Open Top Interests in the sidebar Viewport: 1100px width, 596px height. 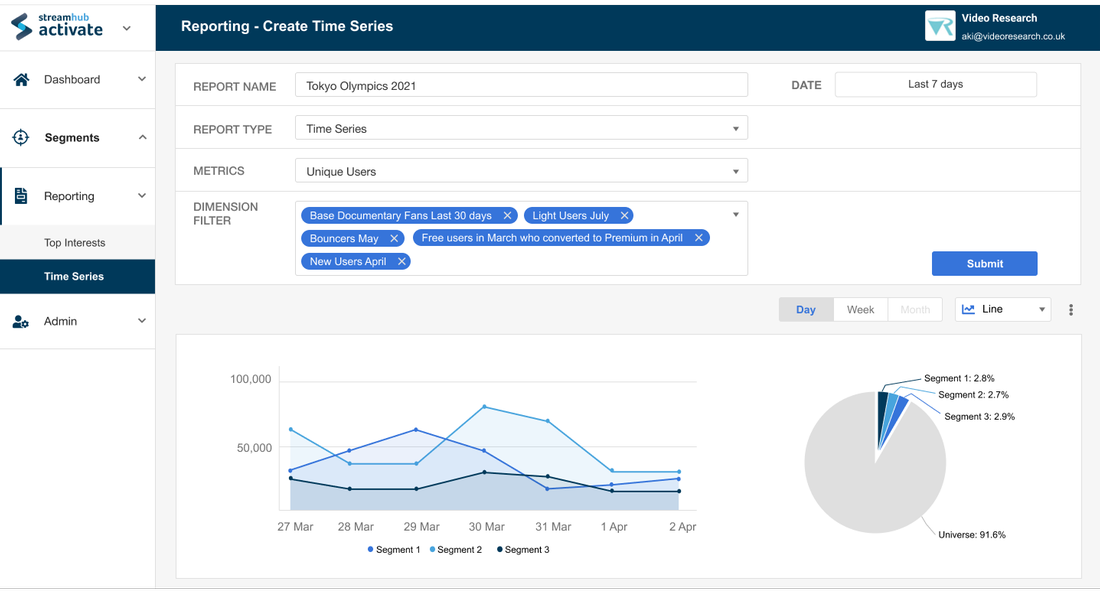[x=75, y=243]
